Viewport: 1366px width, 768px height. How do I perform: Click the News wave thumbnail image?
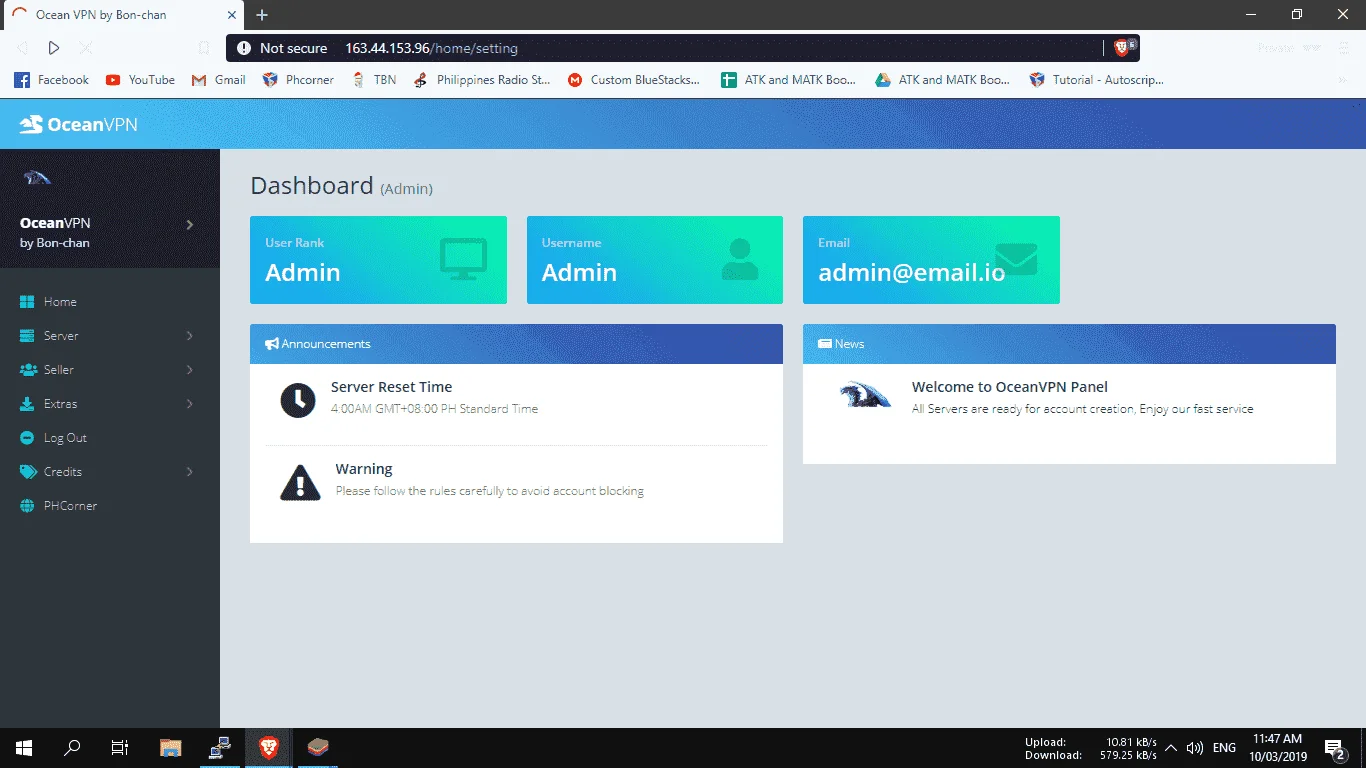click(x=865, y=394)
